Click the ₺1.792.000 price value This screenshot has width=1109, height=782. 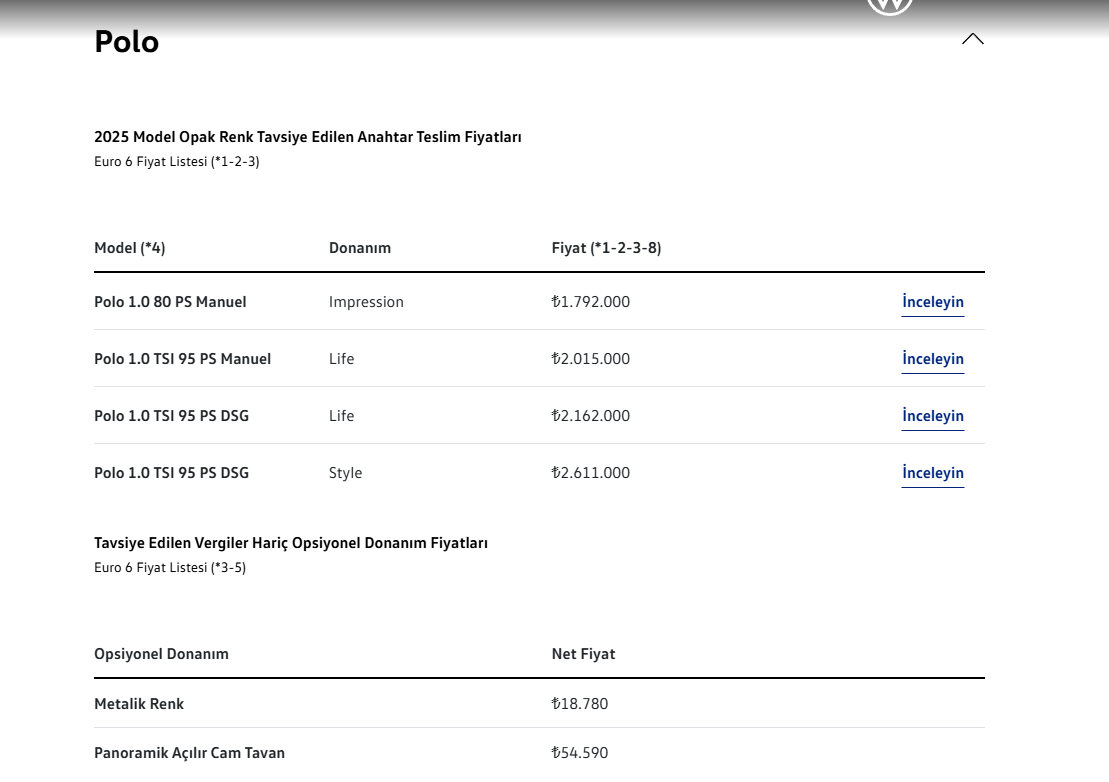(591, 302)
